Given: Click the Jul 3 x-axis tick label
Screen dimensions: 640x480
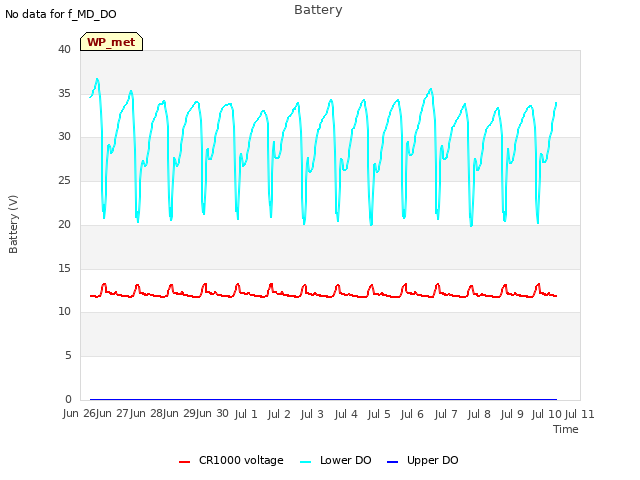Looking at the screenshot, I should [x=312, y=414].
